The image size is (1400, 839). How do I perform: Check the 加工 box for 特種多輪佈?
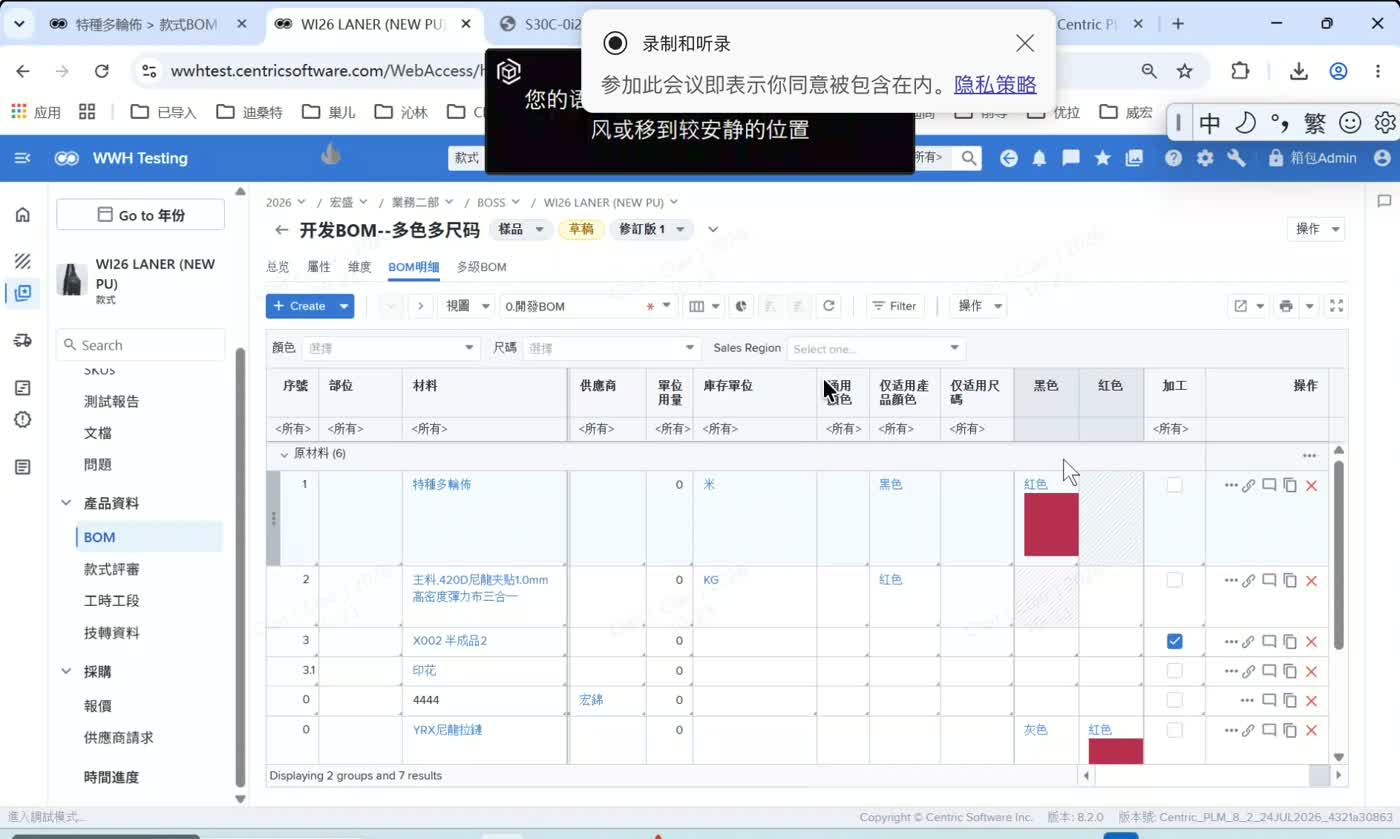[x=1175, y=485]
